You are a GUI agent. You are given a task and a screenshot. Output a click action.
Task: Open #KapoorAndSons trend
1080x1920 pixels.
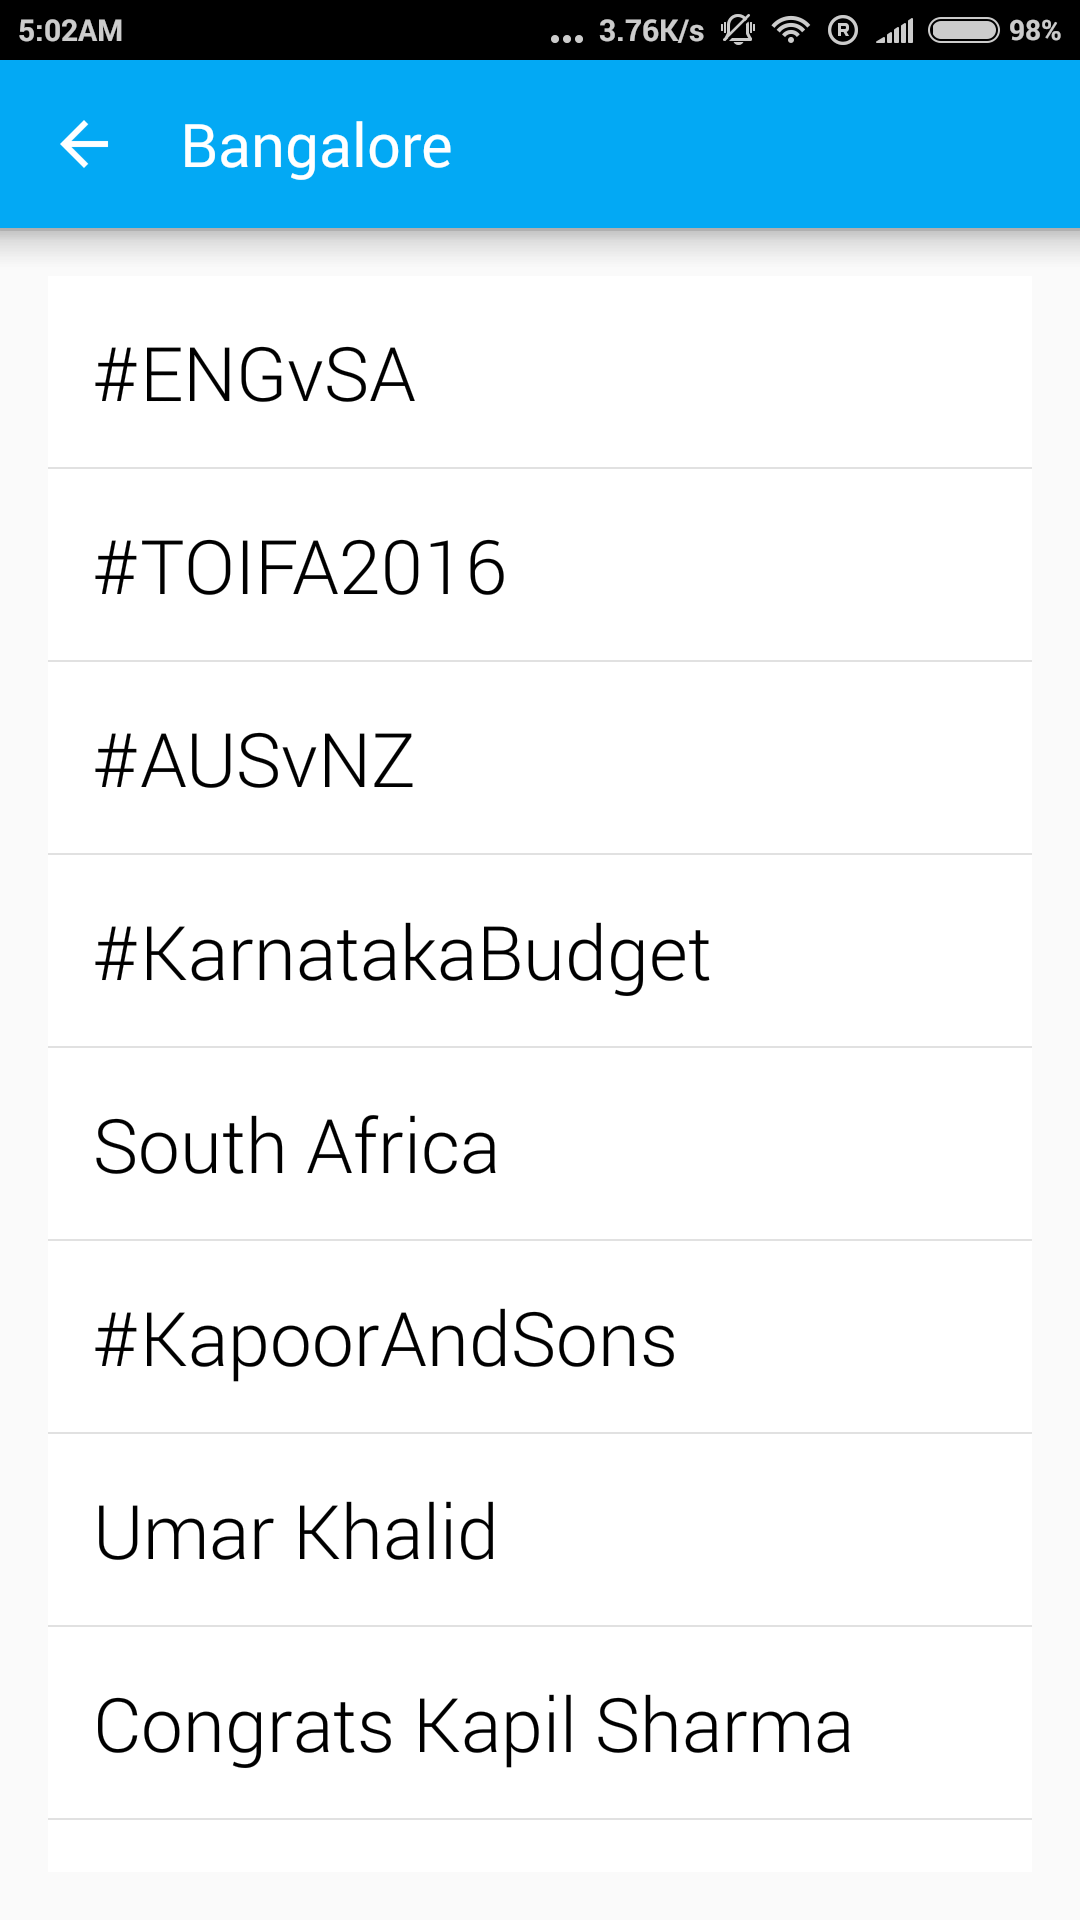[x=540, y=1337]
